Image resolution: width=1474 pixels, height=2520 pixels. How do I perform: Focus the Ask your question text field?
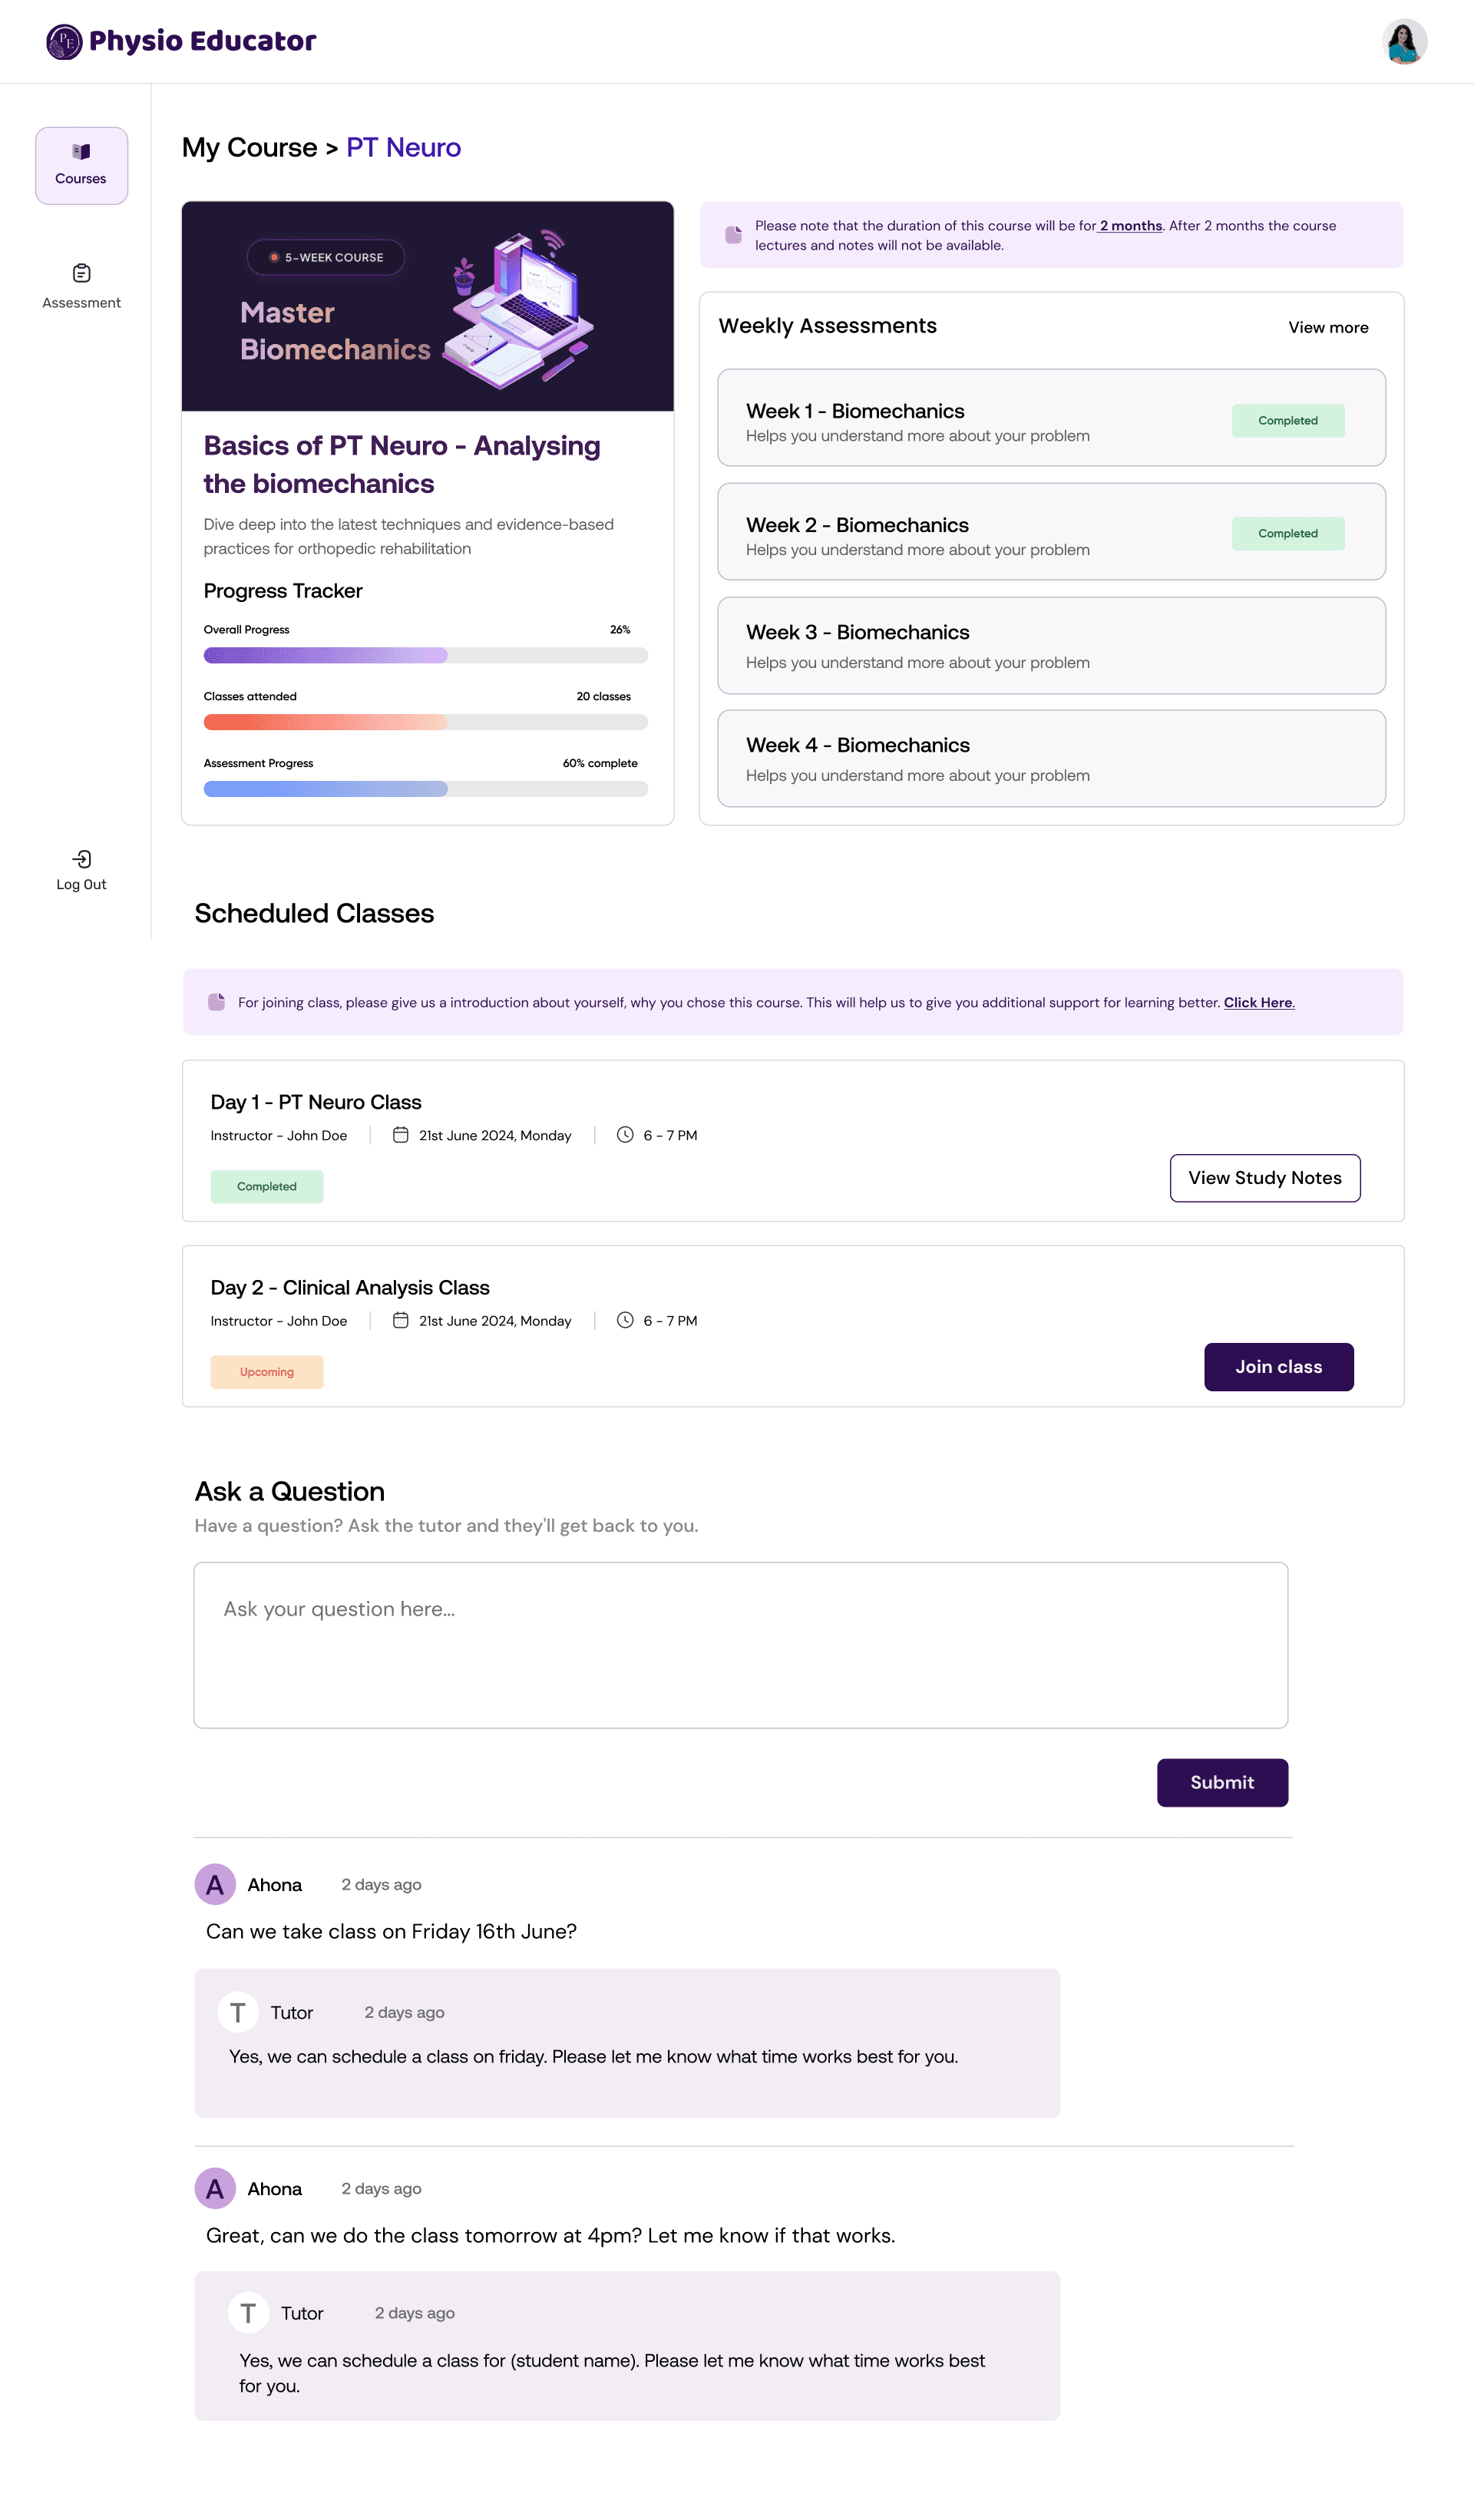[x=741, y=1645]
